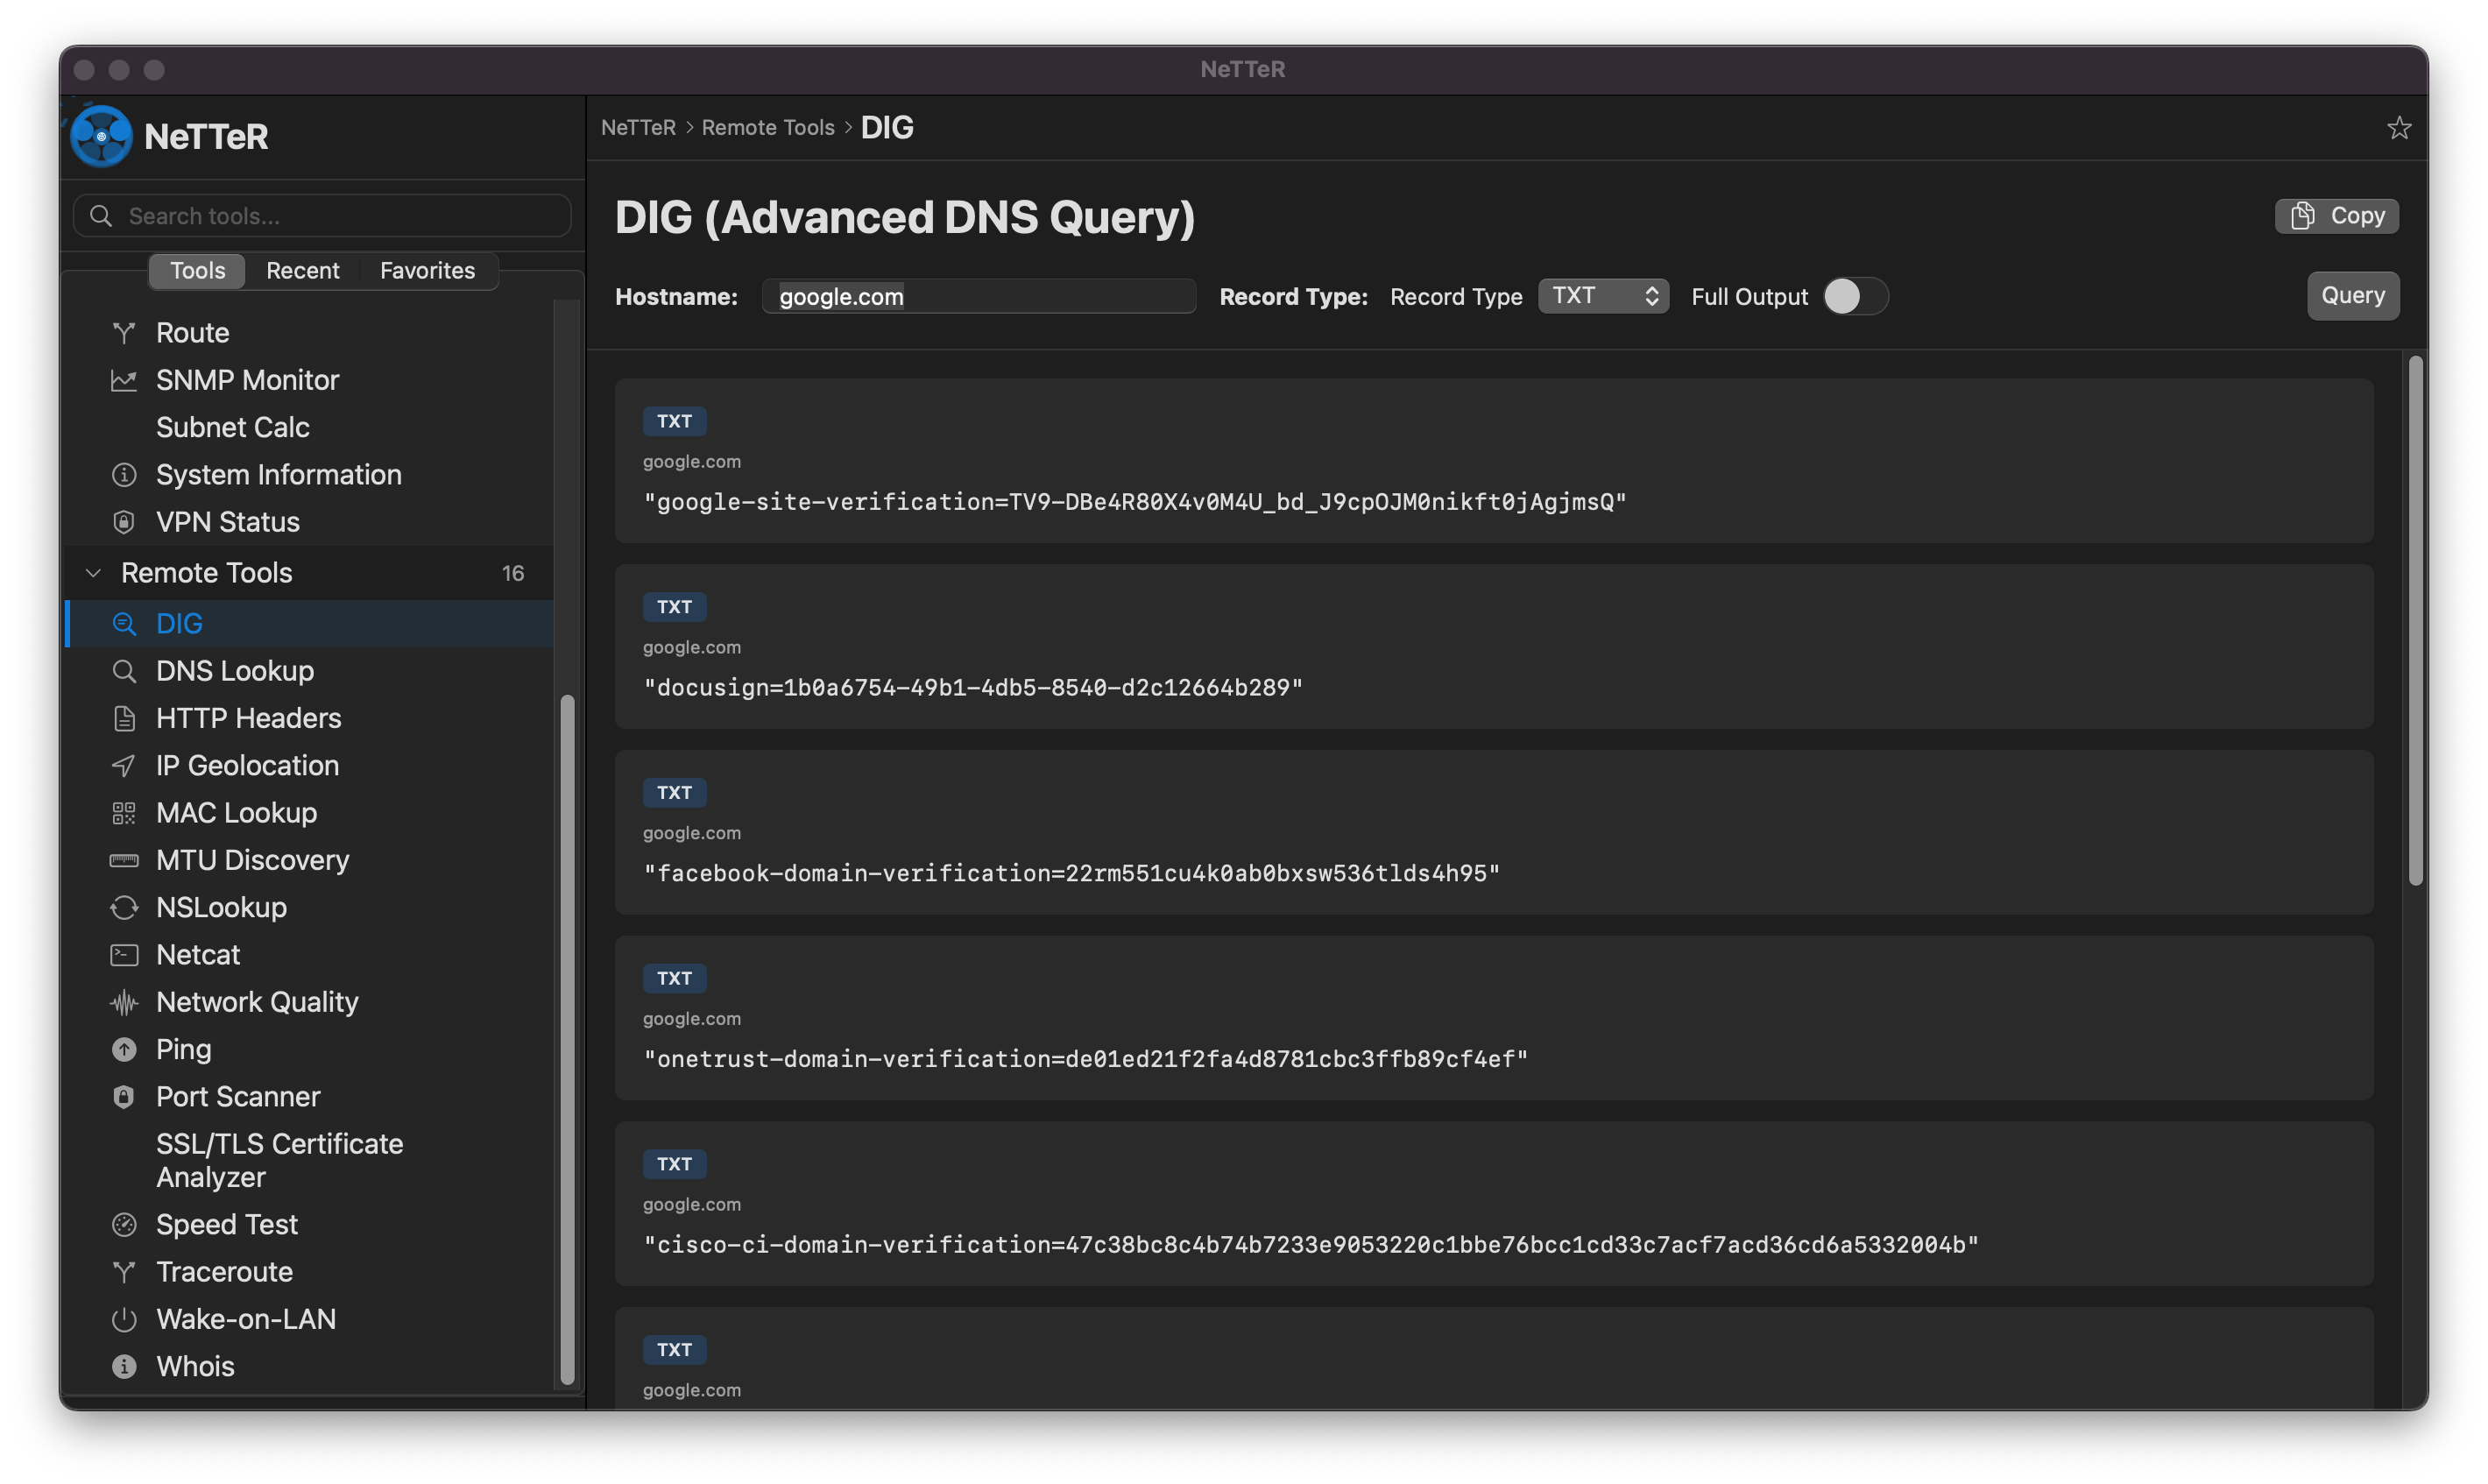
Task: Select the Speed Test gauge icon
Action: (x=124, y=1224)
